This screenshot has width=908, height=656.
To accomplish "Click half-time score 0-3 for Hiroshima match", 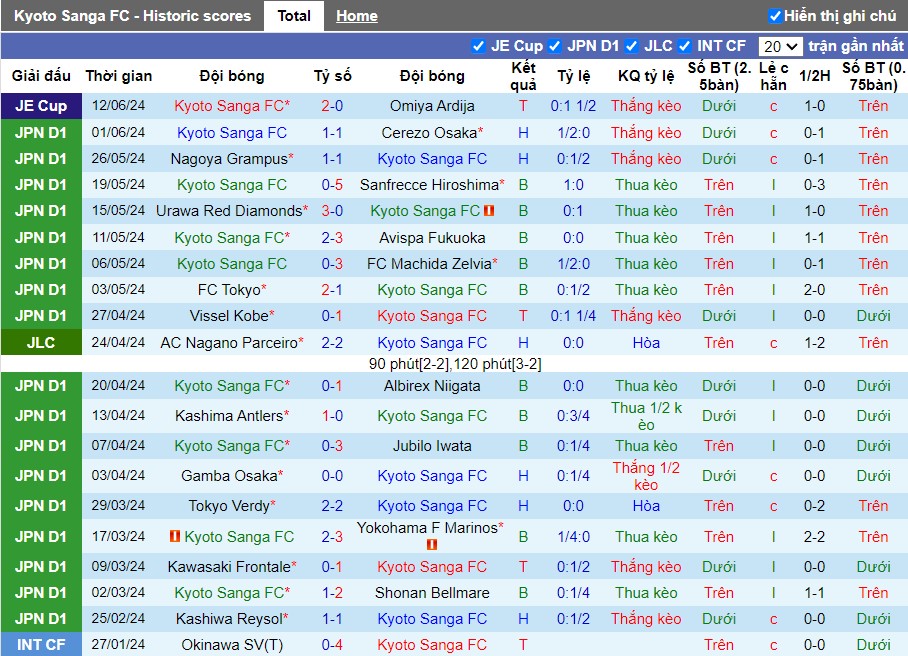I will (x=814, y=185).
